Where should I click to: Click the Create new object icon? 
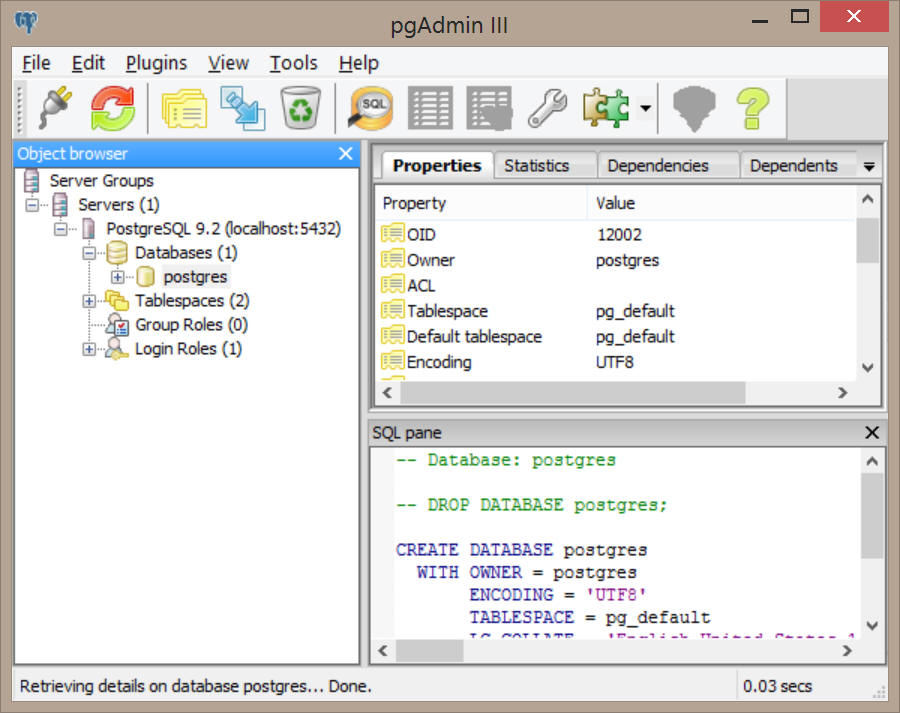[243, 108]
